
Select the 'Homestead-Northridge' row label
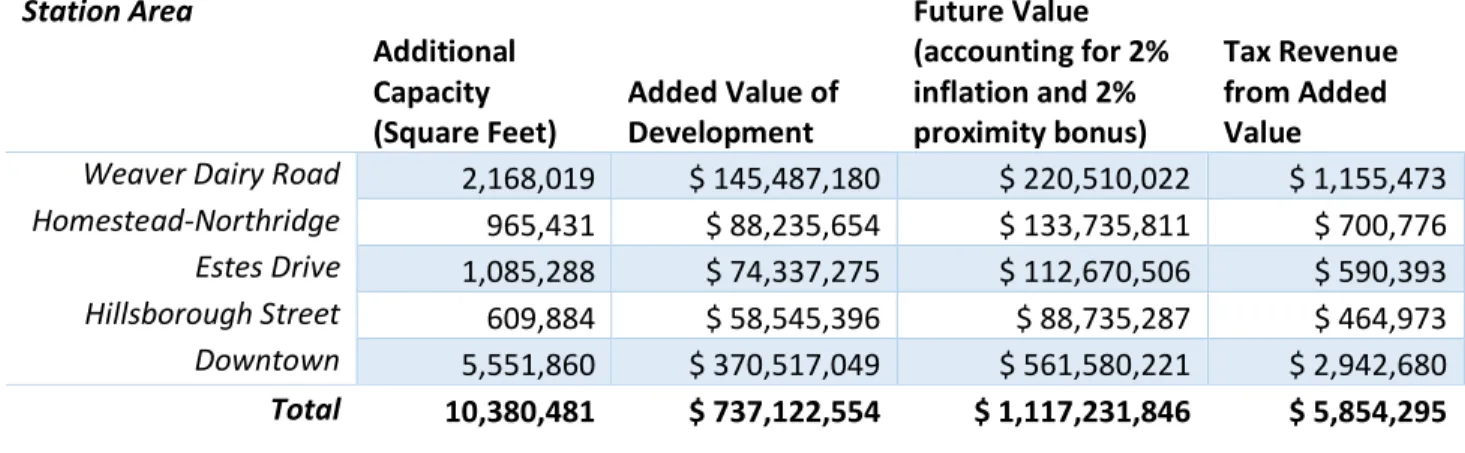tap(185, 222)
